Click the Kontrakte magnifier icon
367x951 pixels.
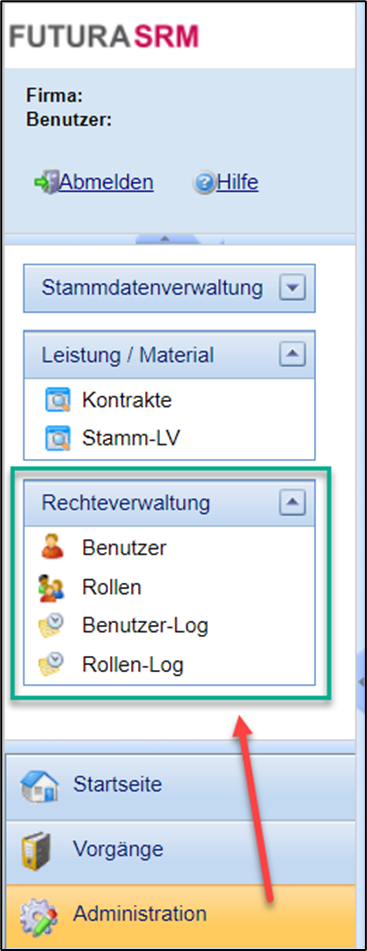pyautogui.click(x=58, y=400)
